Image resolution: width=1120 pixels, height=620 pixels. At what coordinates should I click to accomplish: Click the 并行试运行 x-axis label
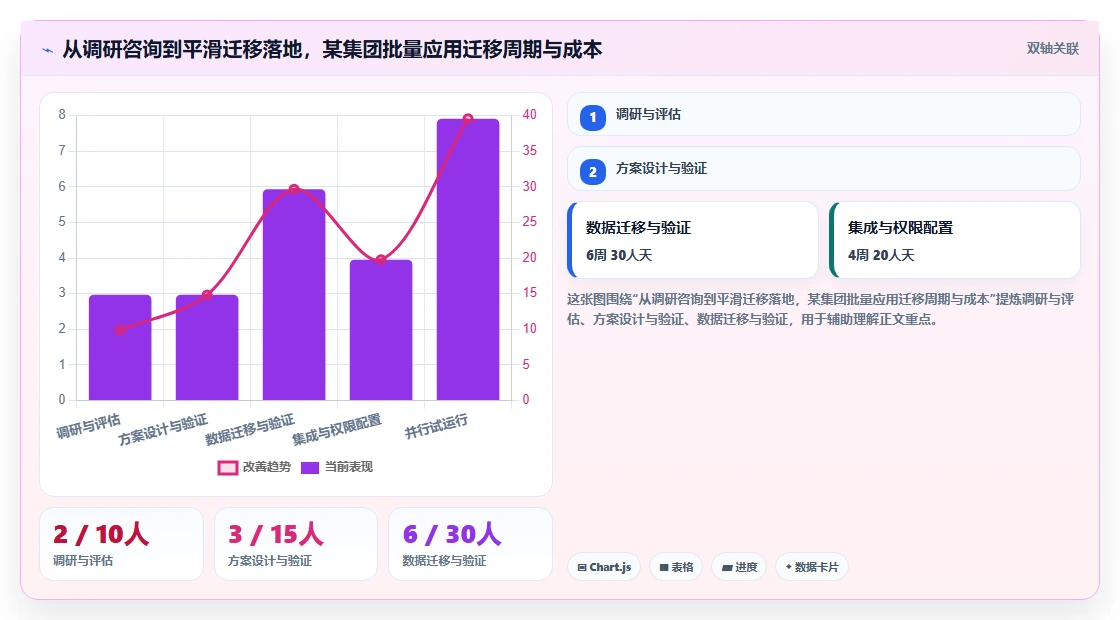(436, 426)
